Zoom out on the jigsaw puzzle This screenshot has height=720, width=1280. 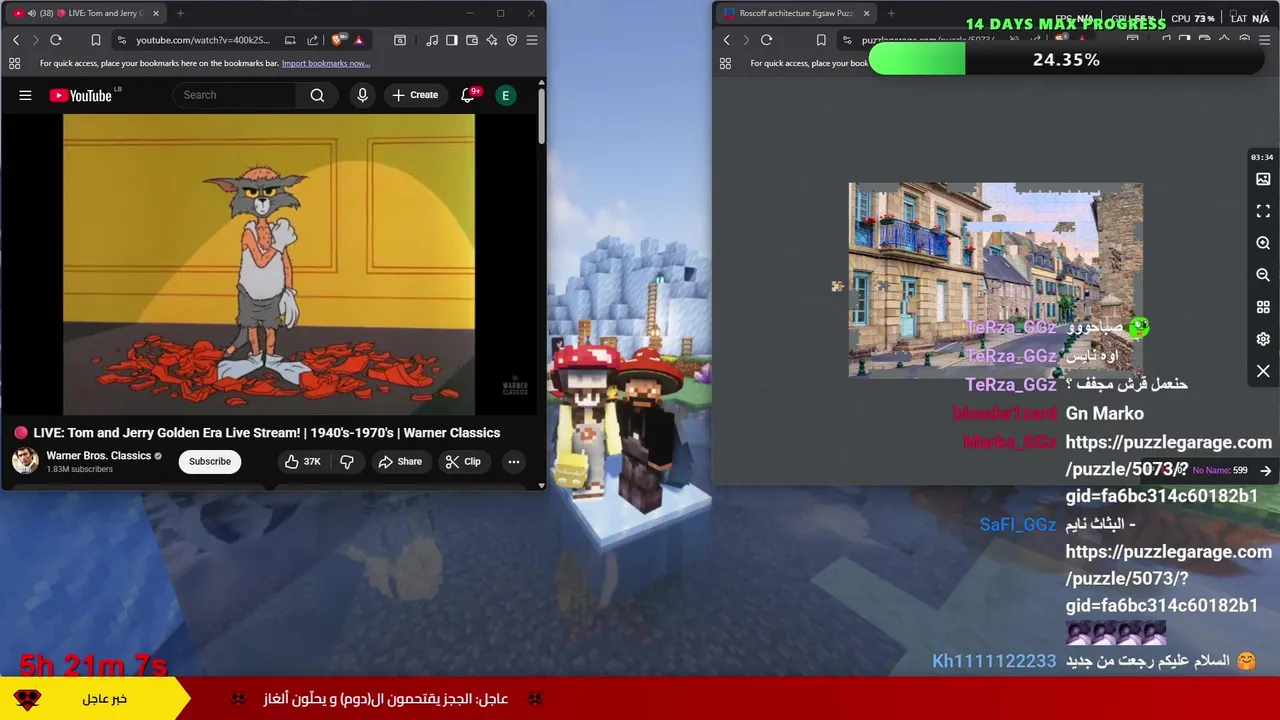point(1263,275)
